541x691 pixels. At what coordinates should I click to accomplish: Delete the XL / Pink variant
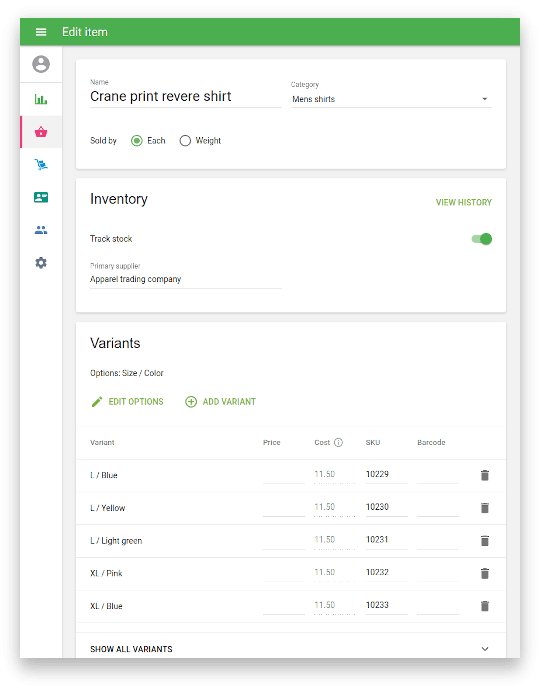tap(485, 573)
